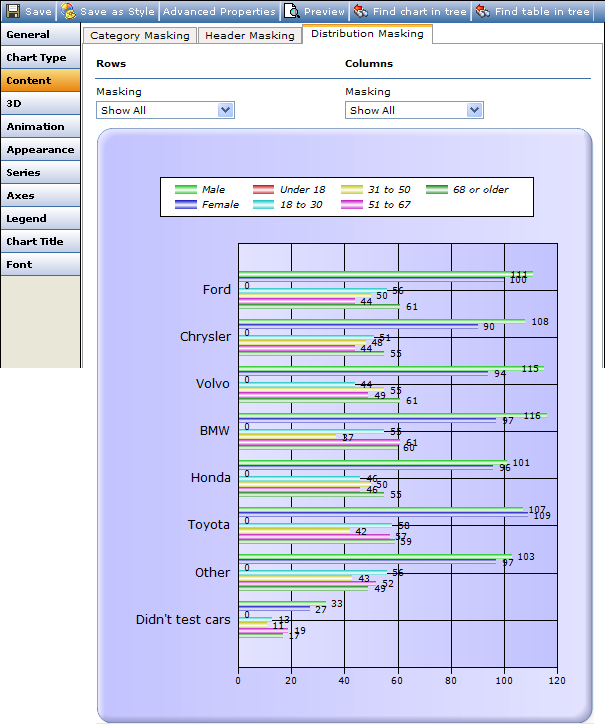The image size is (605, 725).
Task: Click Save as Style label
Action: [117, 11]
